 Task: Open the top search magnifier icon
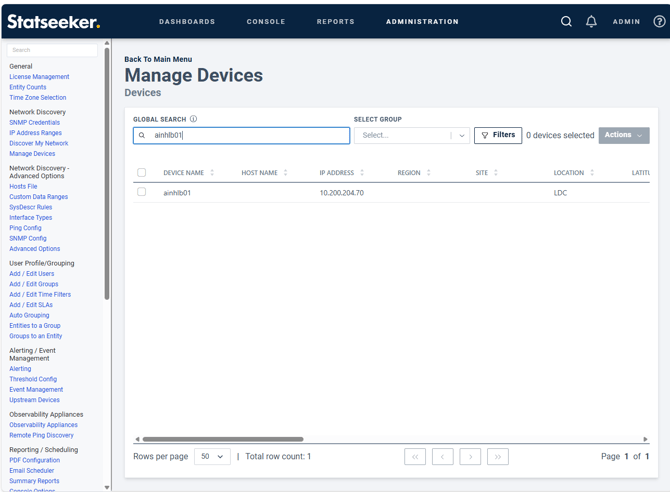pos(566,21)
